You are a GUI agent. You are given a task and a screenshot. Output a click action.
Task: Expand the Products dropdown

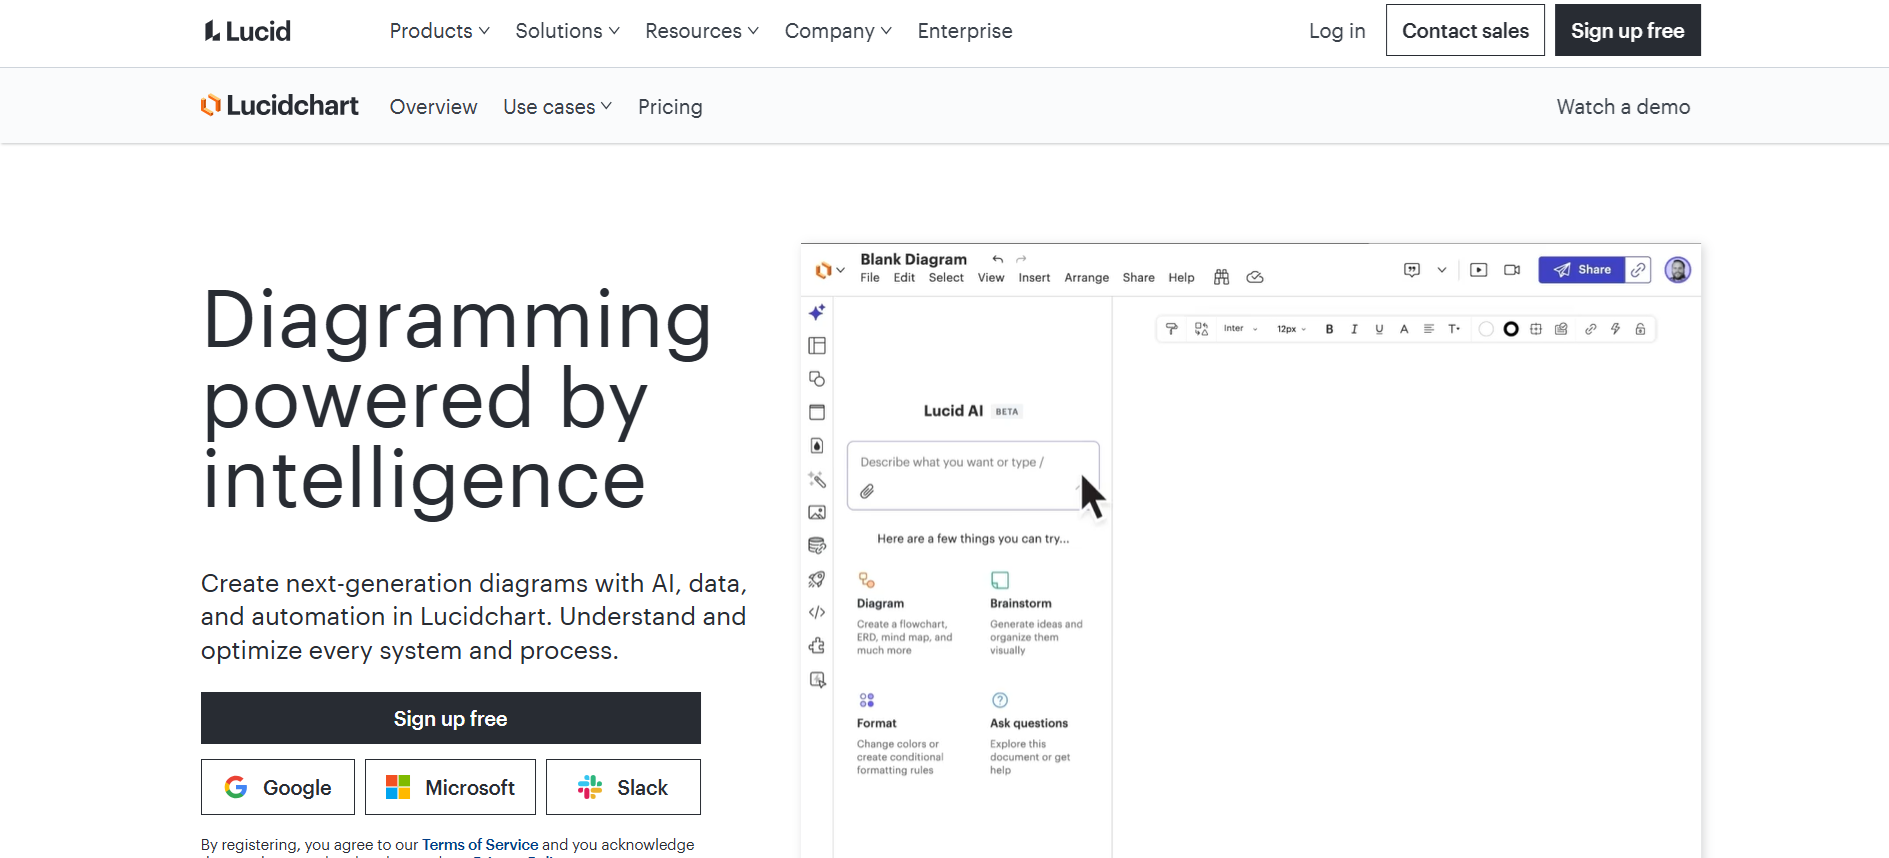click(439, 31)
